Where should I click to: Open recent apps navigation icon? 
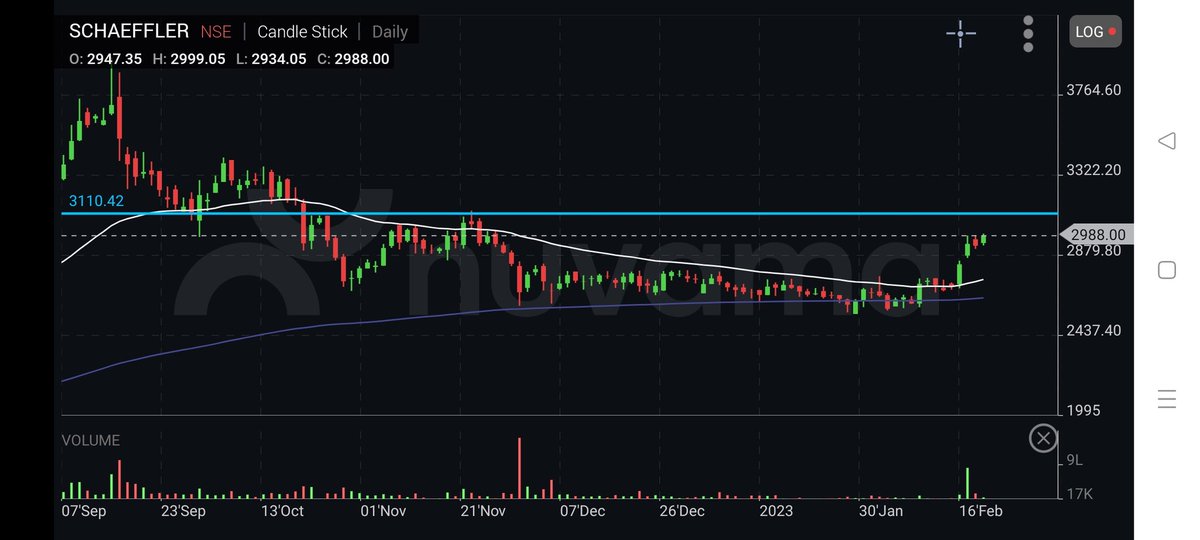[1166, 399]
